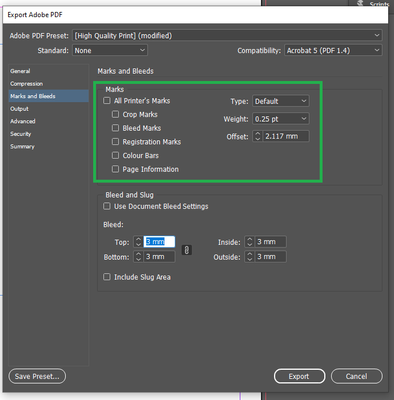
Task: Open the Adobe PDF Preset dropdown
Action: pos(227,35)
